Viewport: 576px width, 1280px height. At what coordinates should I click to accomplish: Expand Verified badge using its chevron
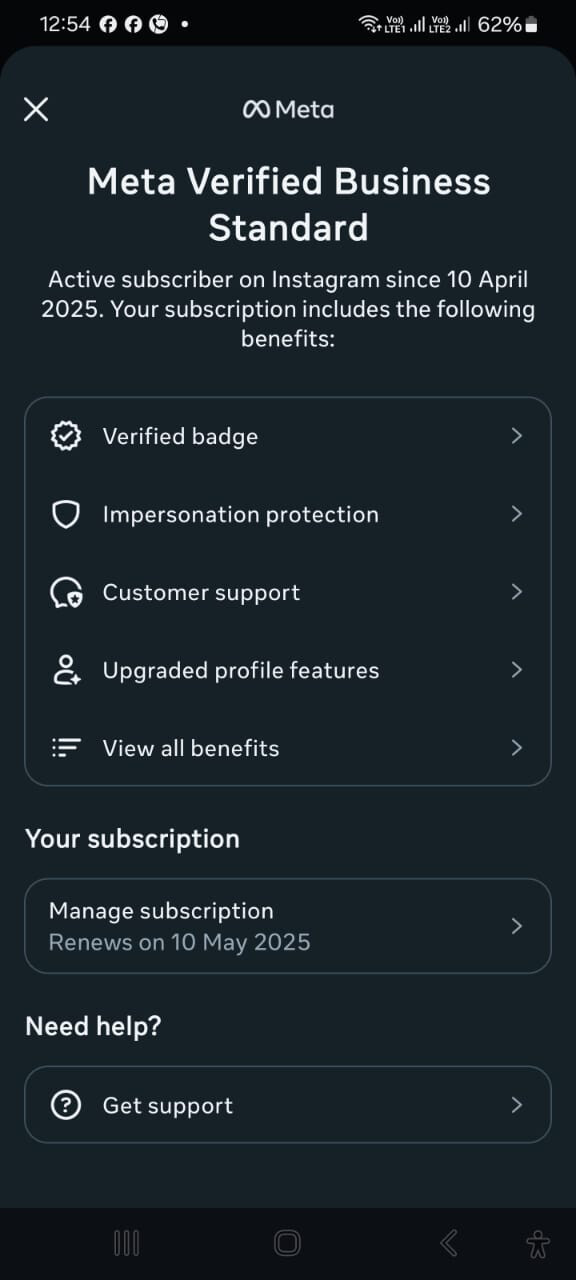[517, 436]
